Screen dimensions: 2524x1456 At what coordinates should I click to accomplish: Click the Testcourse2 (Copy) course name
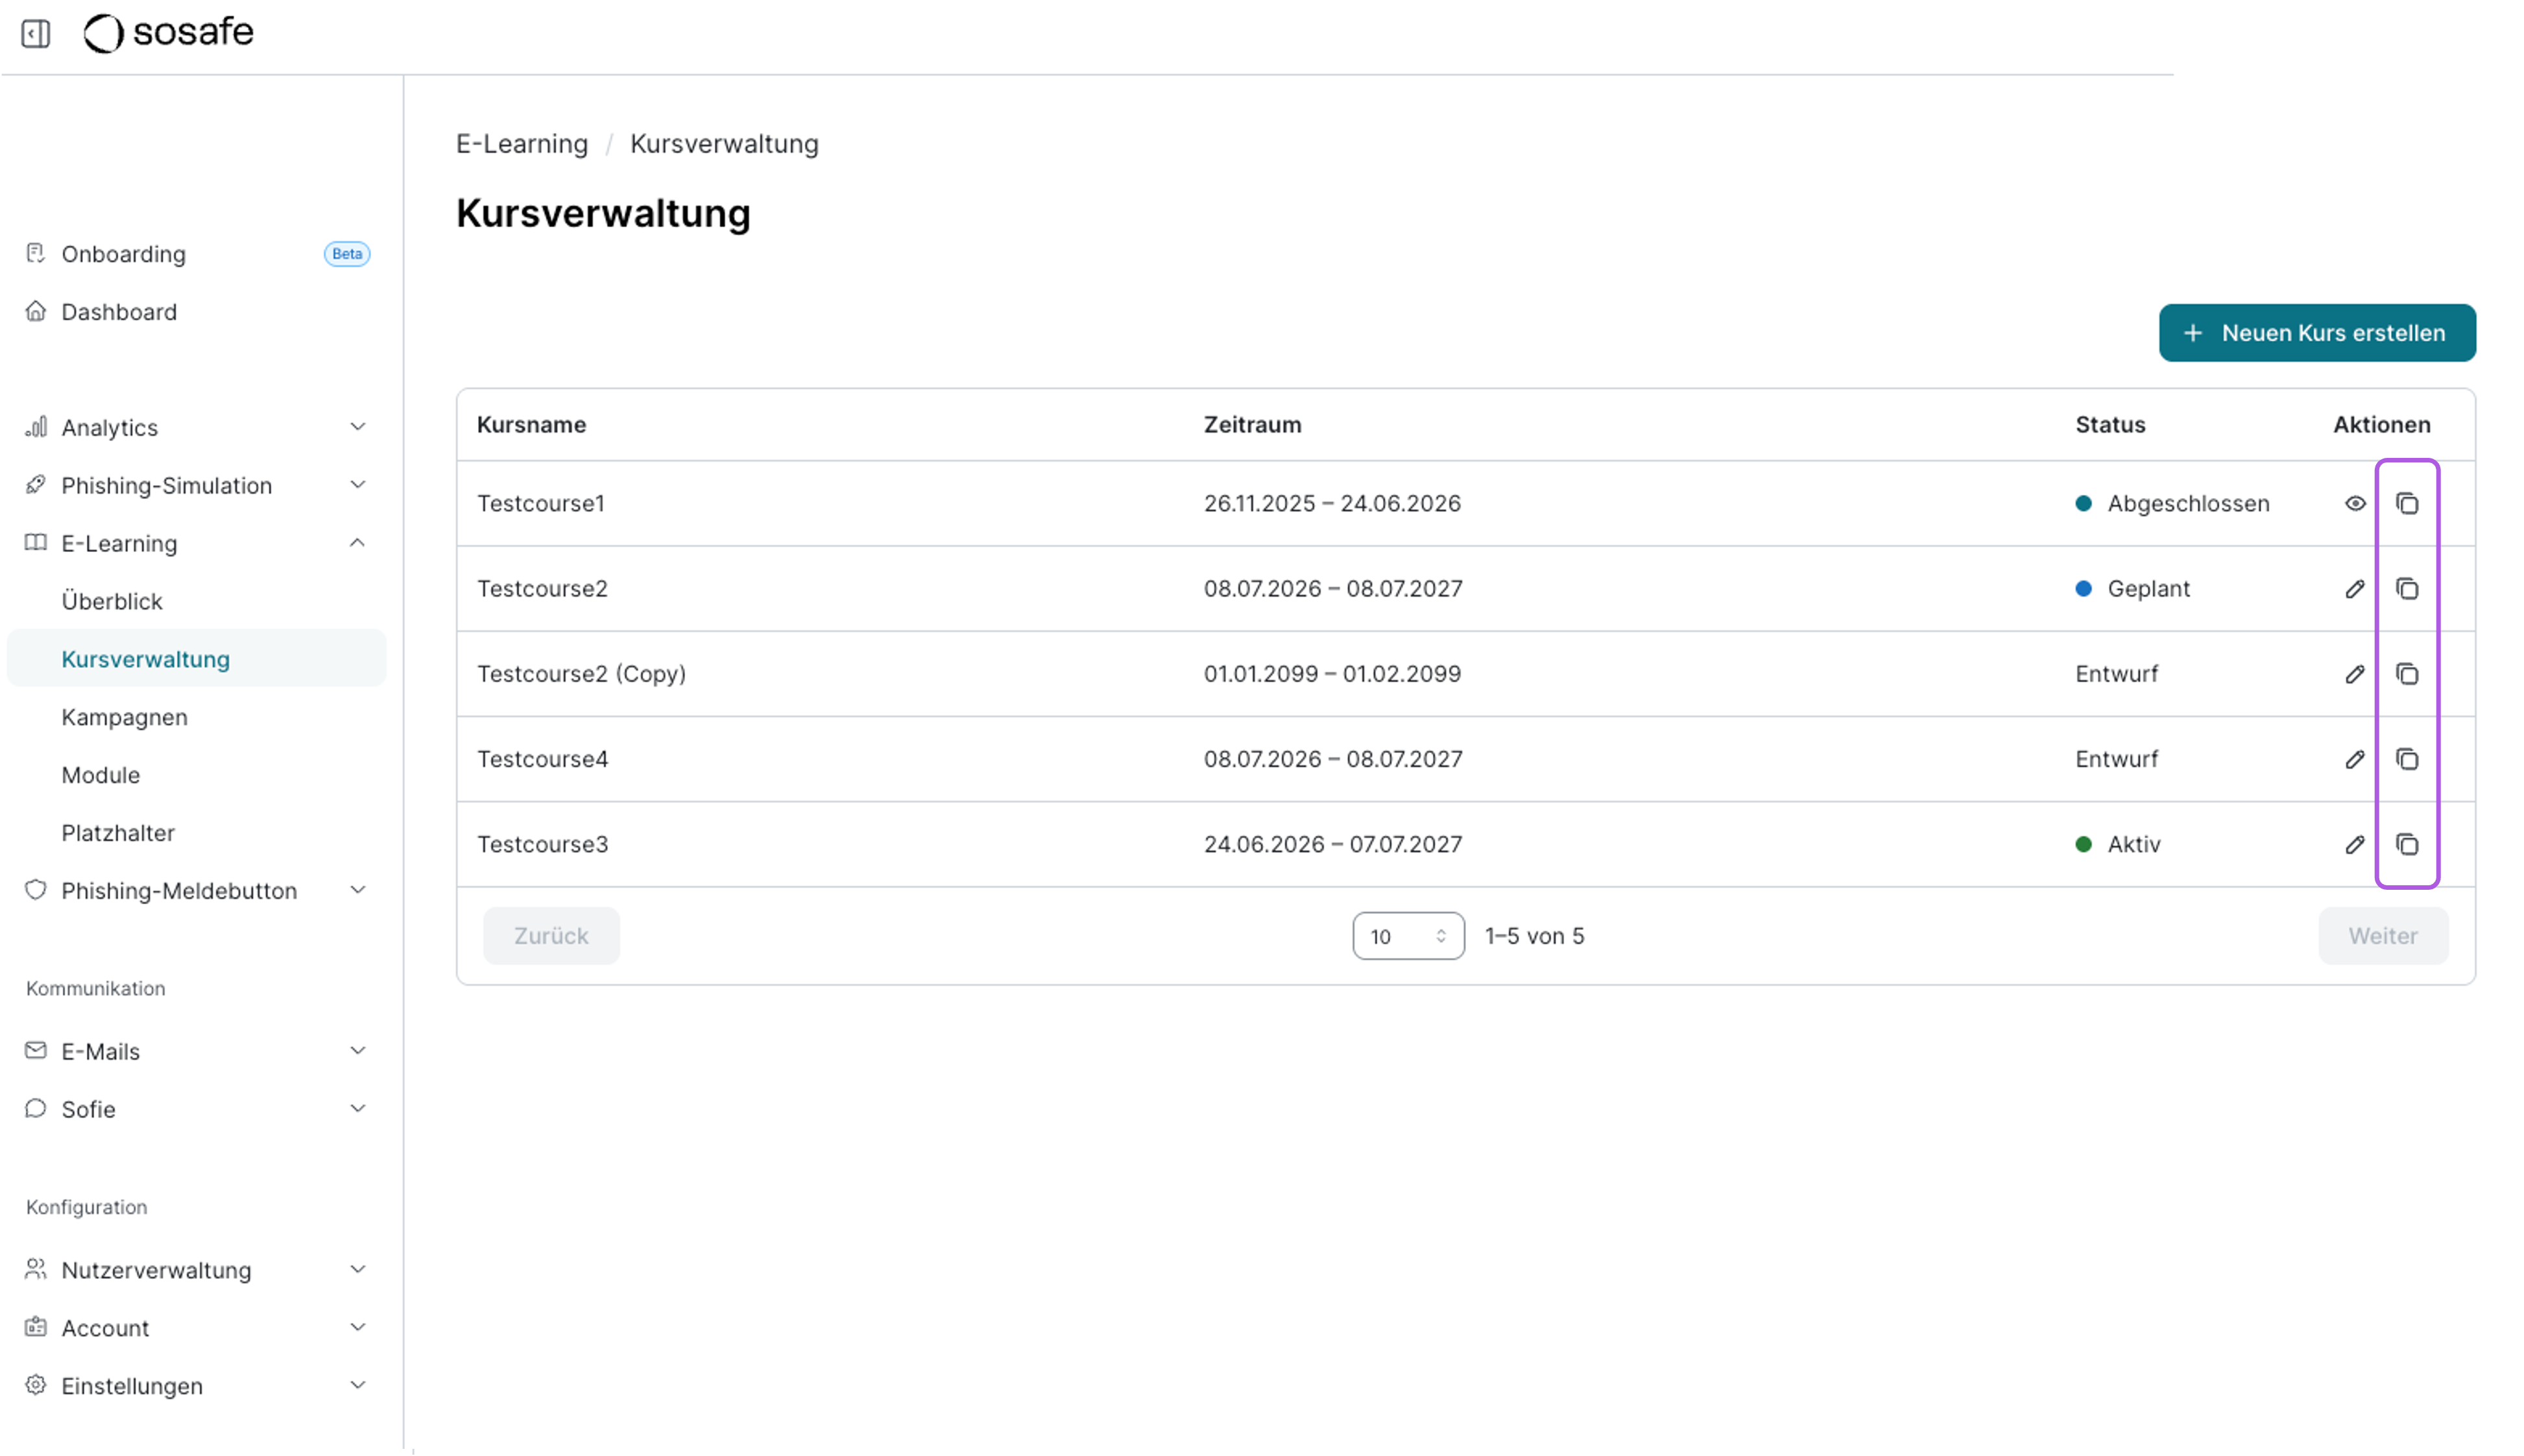[x=582, y=674]
